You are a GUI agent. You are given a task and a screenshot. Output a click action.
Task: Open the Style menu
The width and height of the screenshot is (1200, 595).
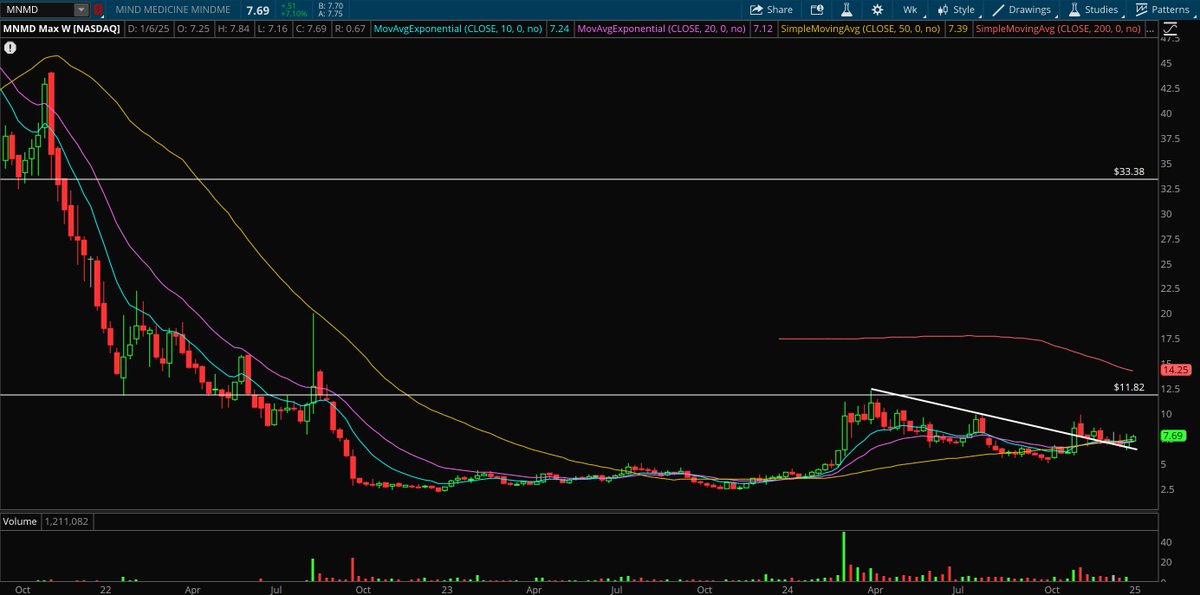tap(957, 9)
